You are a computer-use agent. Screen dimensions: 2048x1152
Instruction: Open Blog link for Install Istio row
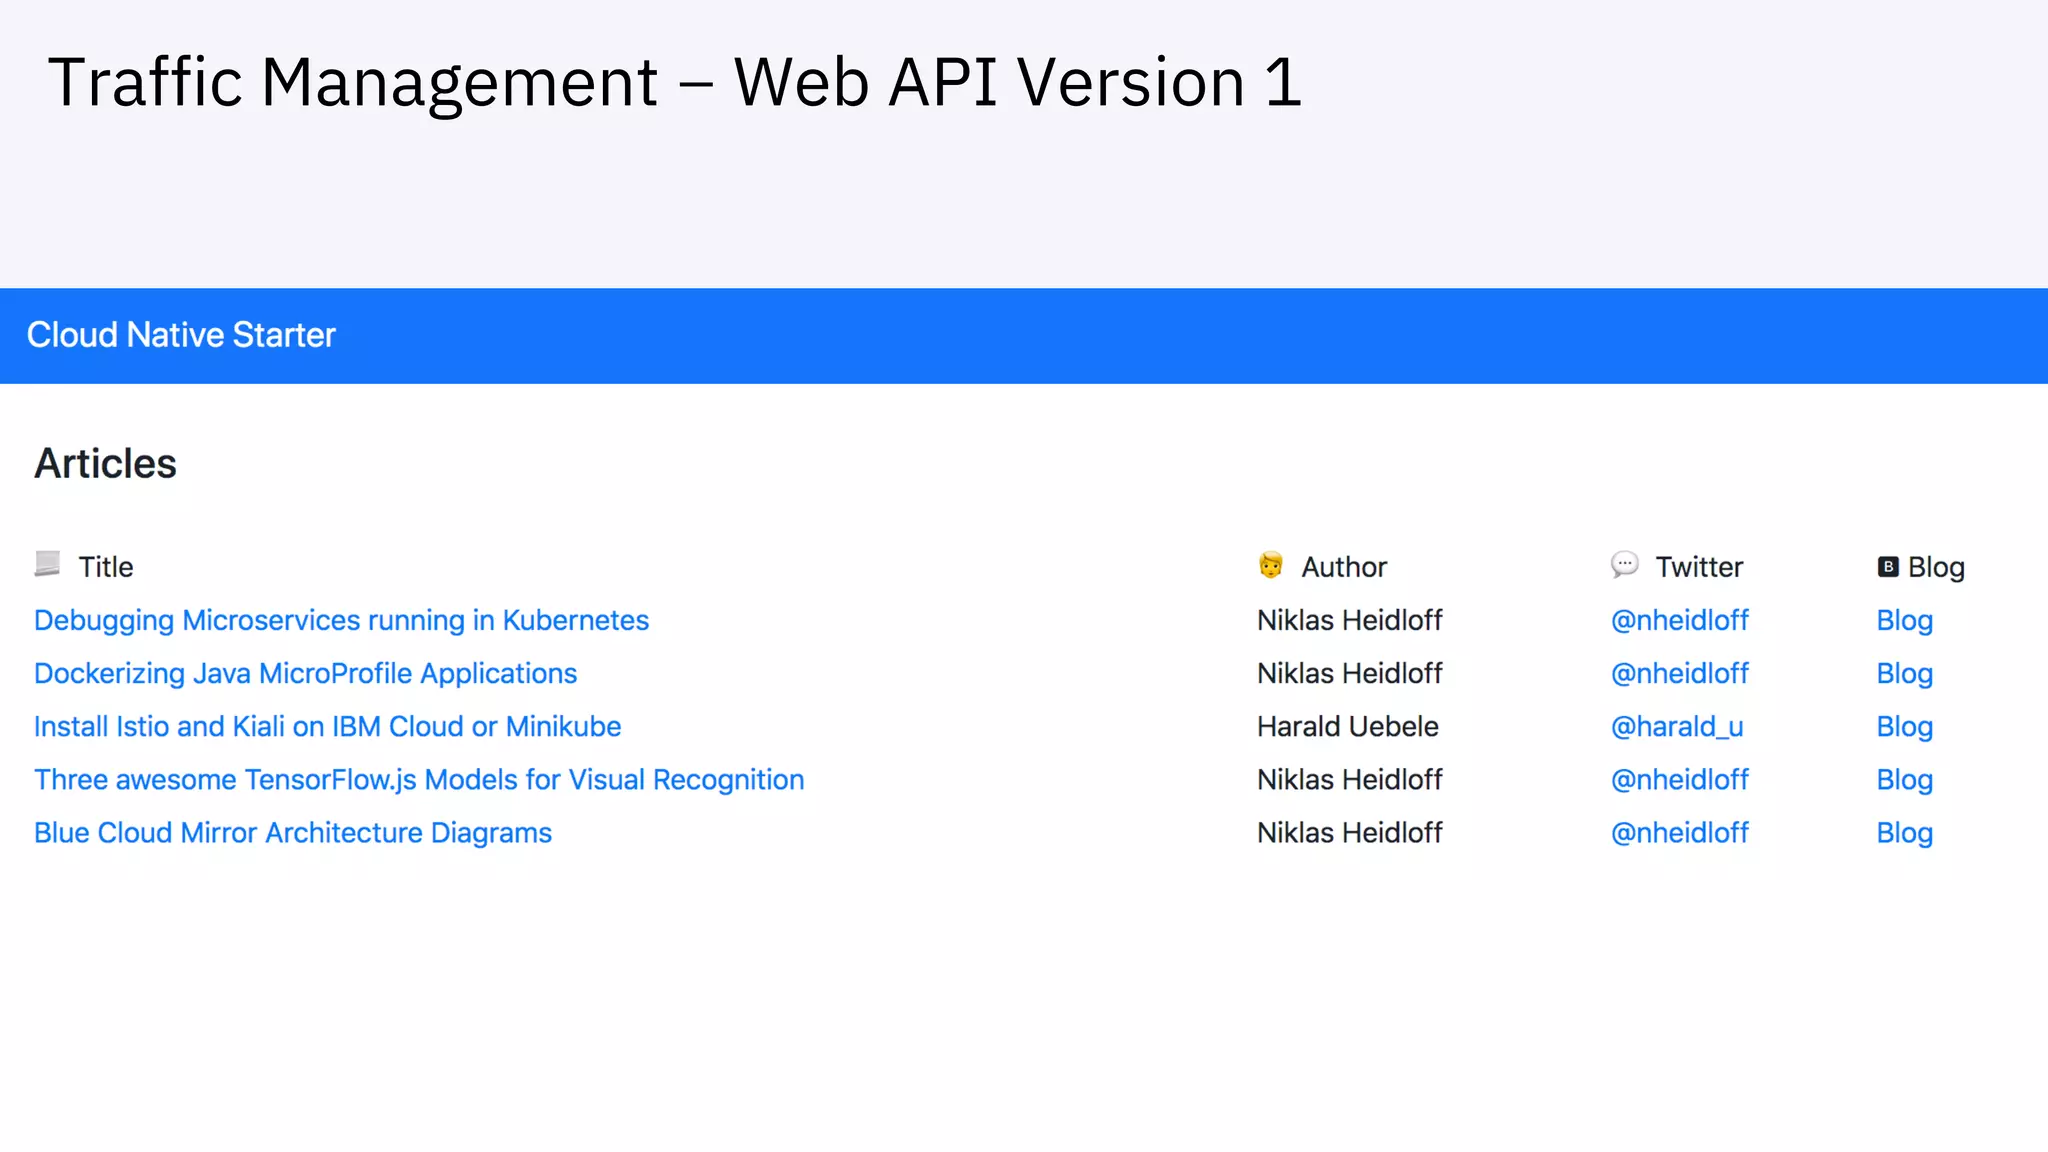pyautogui.click(x=1905, y=727)
